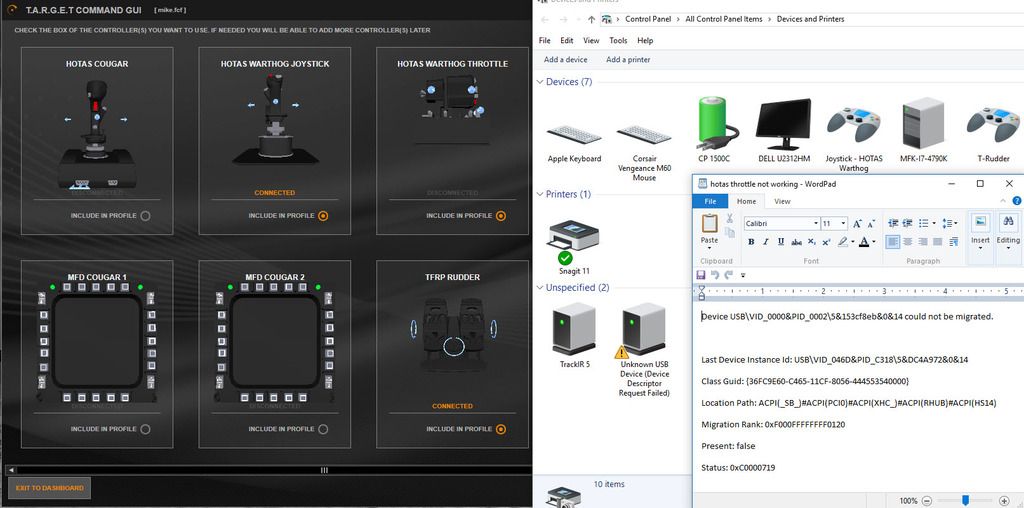Select the Joystick - HOTAS Warthog device

pyautogui.click(x=853, y=125)
